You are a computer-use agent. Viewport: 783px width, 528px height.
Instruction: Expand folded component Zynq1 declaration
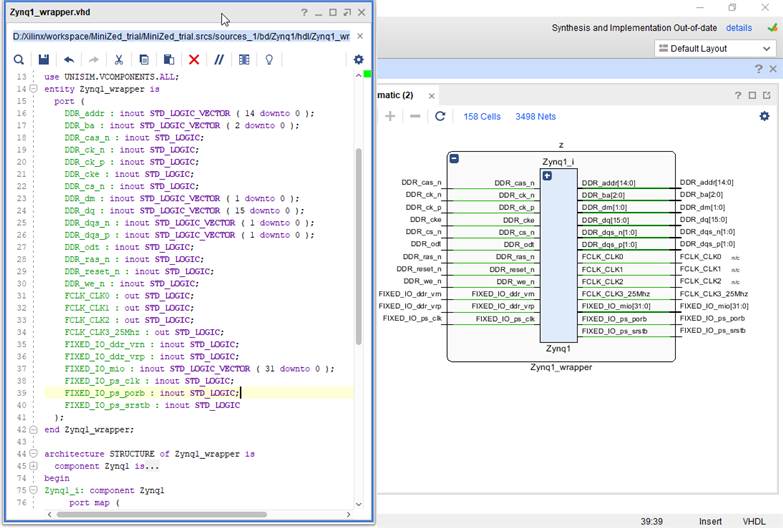click(x=33, y=466)
